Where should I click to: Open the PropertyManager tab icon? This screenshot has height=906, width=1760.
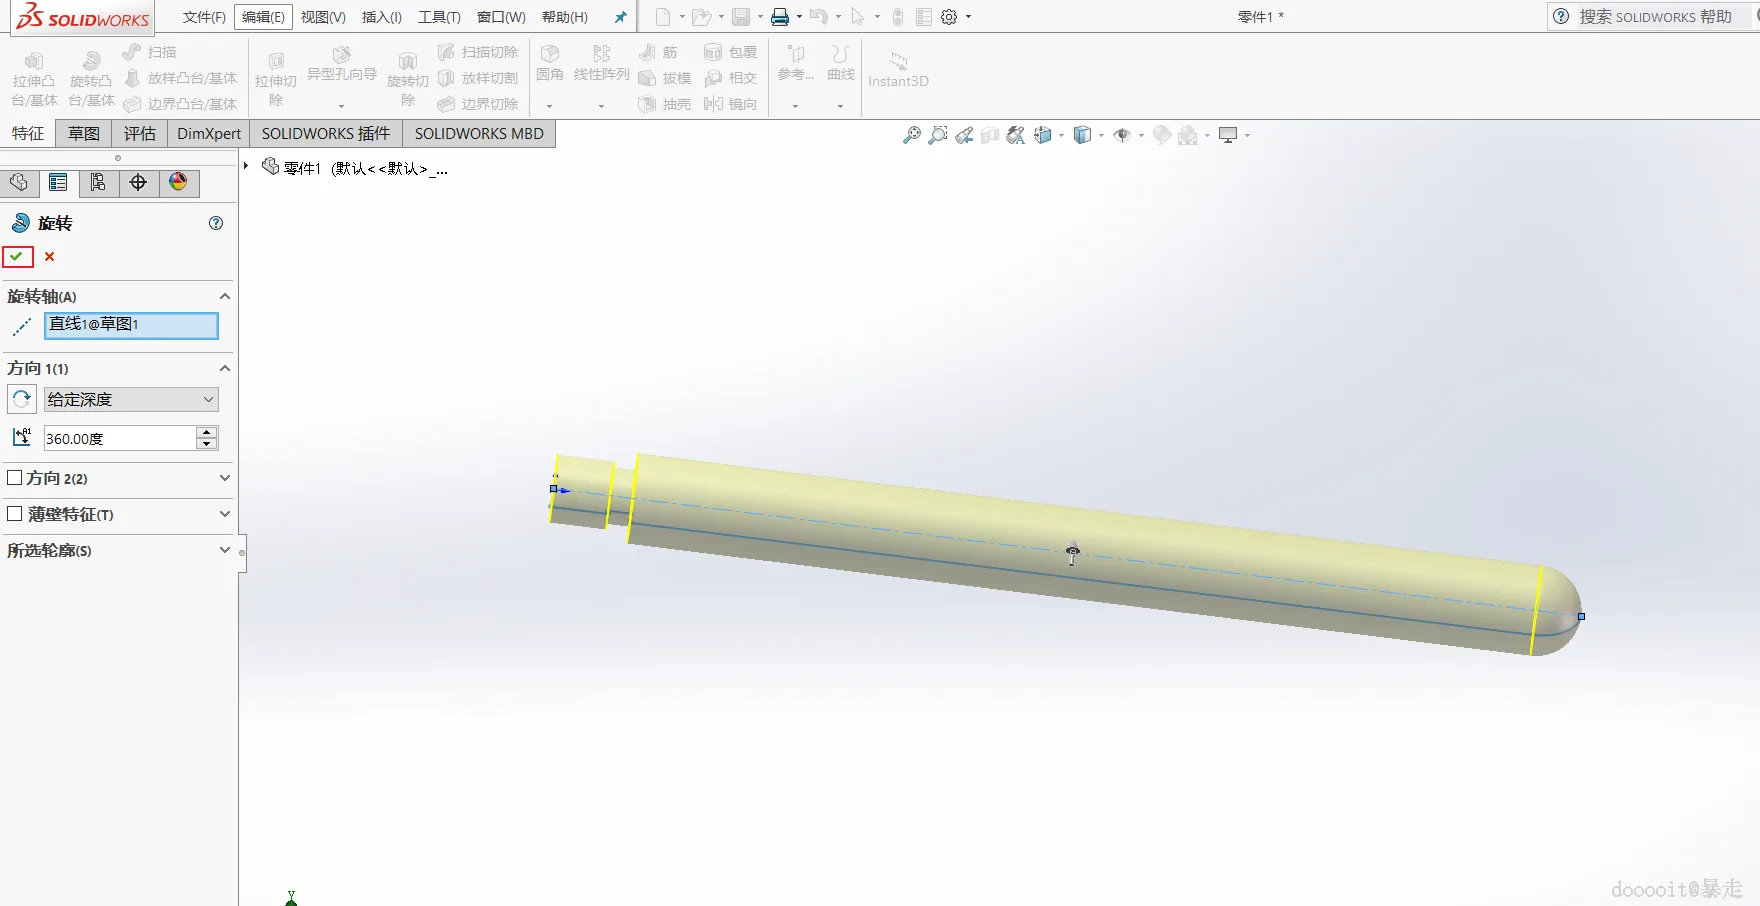pos(58,183)
